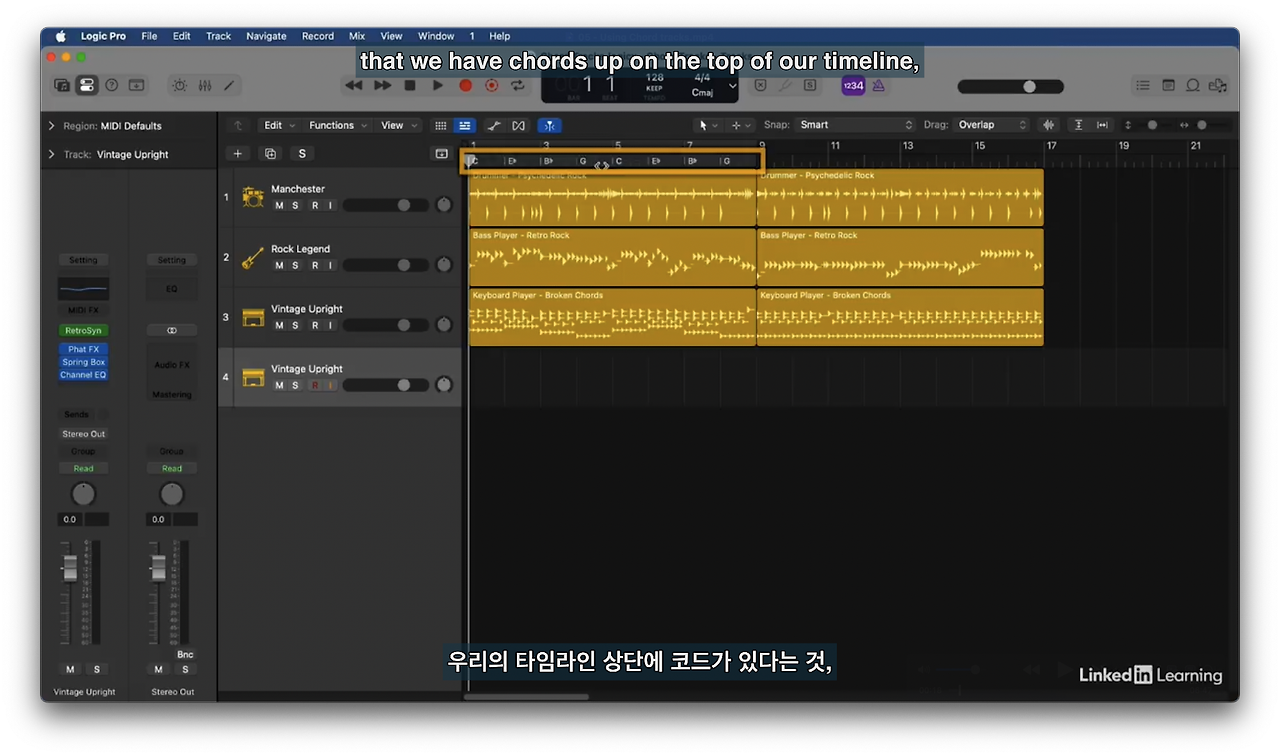Image resolution: width=1280 pixels, height=756 pixels.
Task: Toggle the metronome click icon
Action: pyautogui.click(x=878, y=86)
